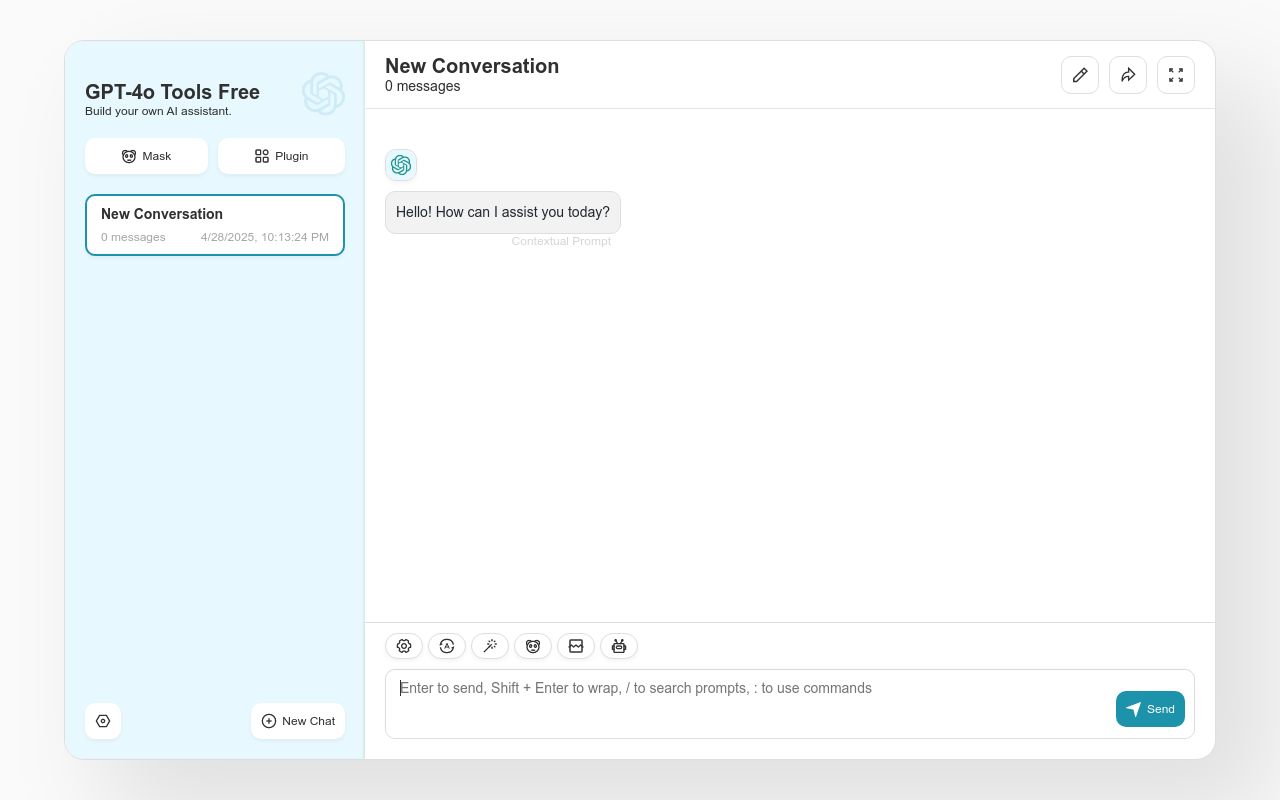This screenshot has height=800, width=1280.
Task: Click the mask face icon in chat toolbar
Action: point(533,646)
